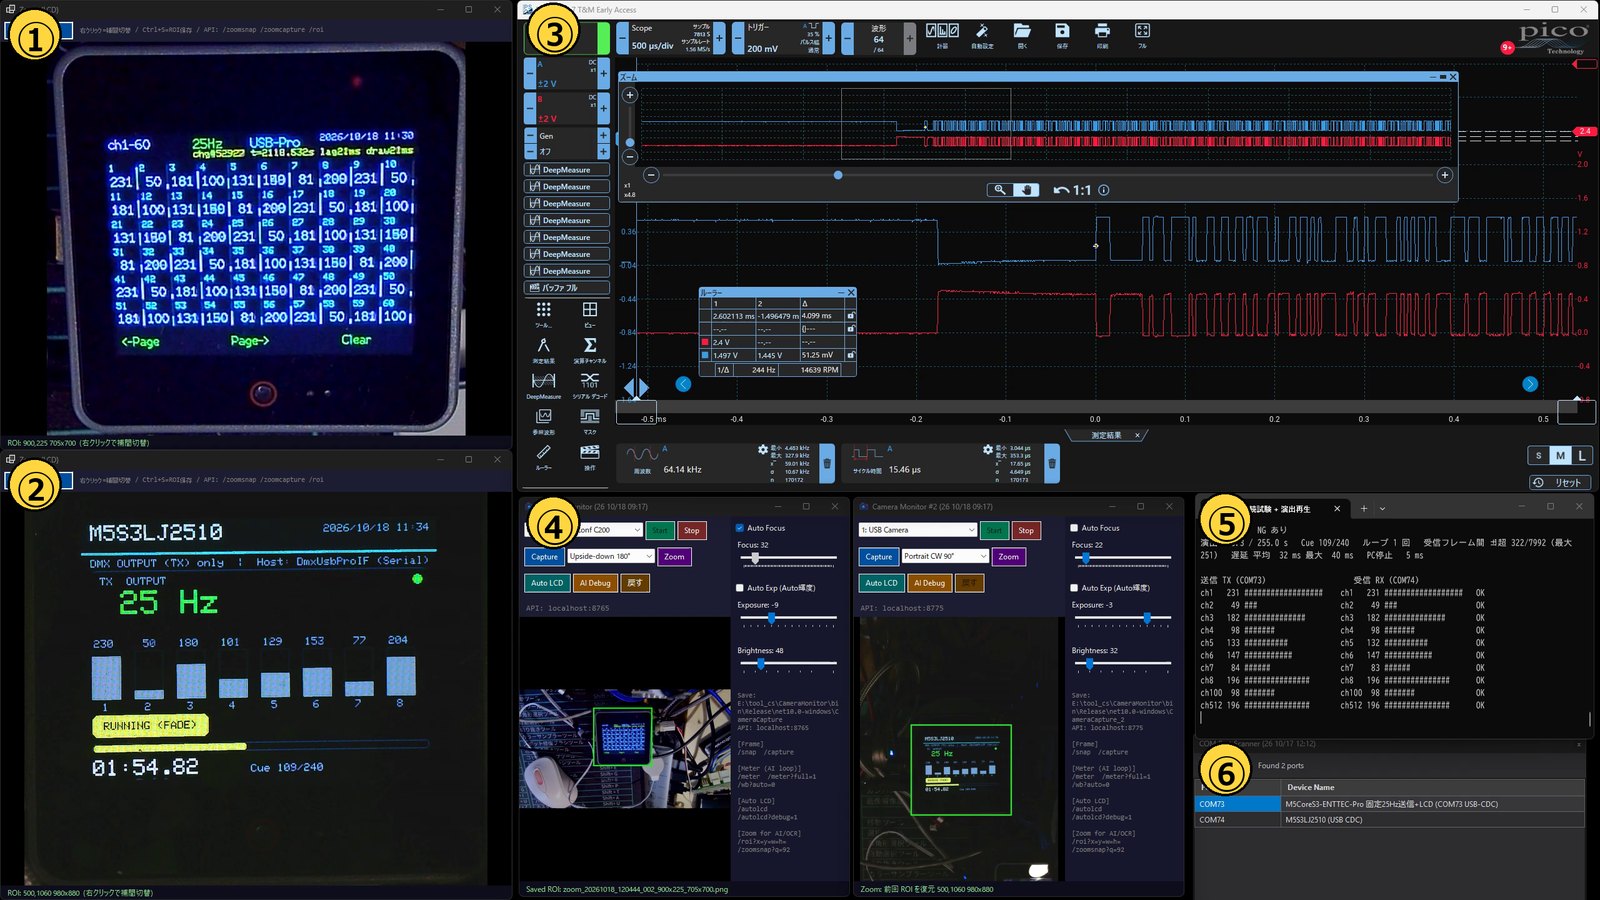1600x900 pixels.
Task: Switch PicoScope to full screen with the フル icon
Action: click(1142, 34)
